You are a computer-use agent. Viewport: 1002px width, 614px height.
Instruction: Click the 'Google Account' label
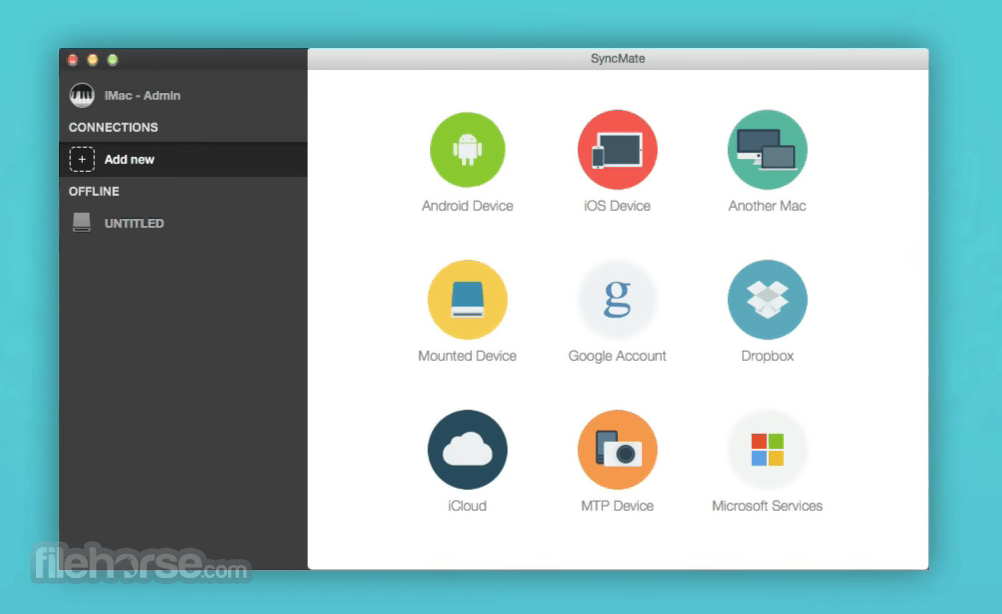617,356
